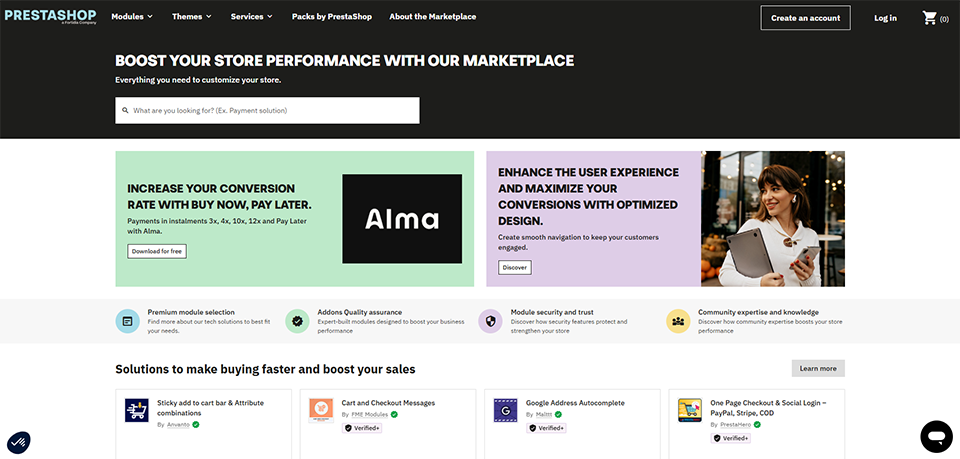Click the shopping cart icon

[930, 18]
